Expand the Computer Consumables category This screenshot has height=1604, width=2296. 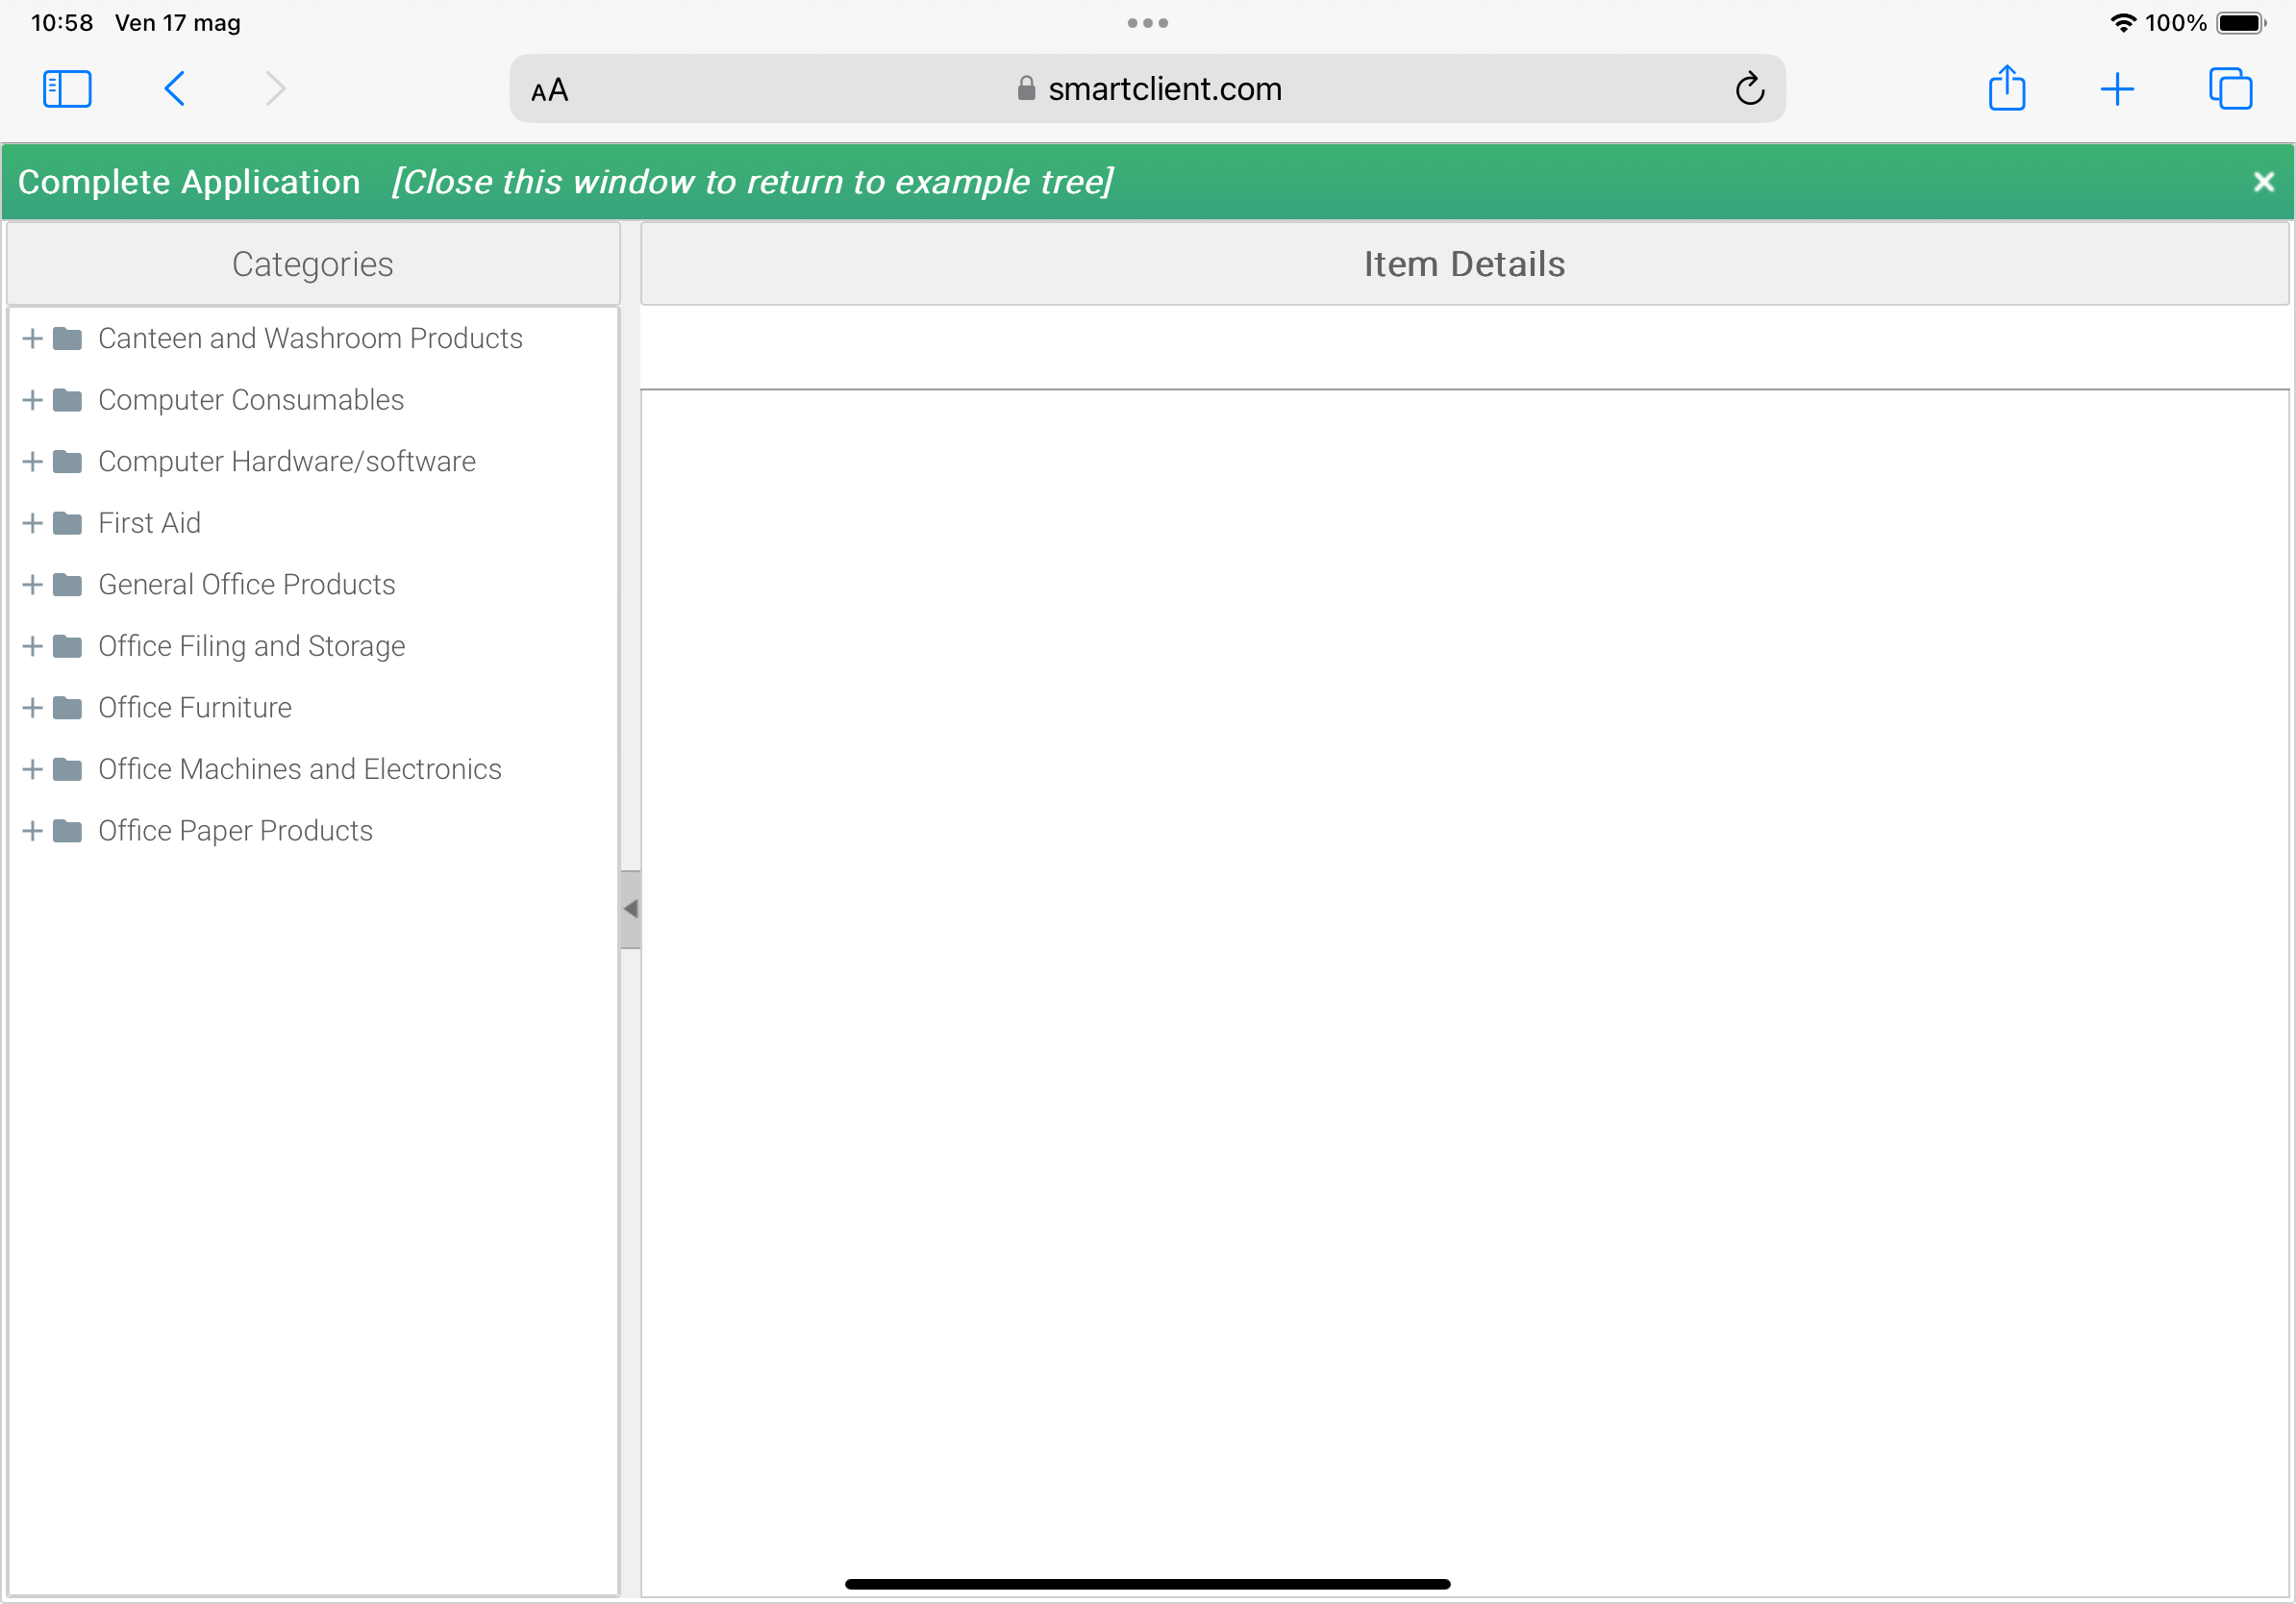[x=32, y=400]
